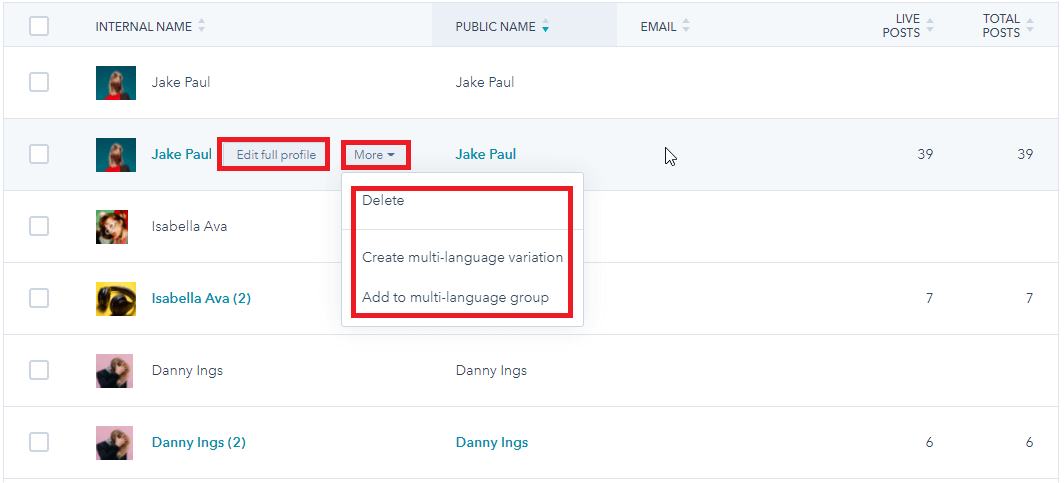Choose Delete from the More menu
Image resolution: width=1064 pixels, height=483 pixels.
[x=383, y=200]
